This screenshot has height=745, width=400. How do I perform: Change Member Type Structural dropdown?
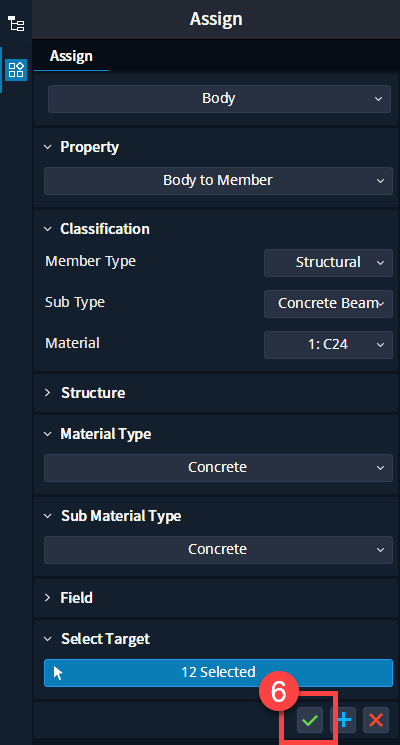(x=328, y=262)
